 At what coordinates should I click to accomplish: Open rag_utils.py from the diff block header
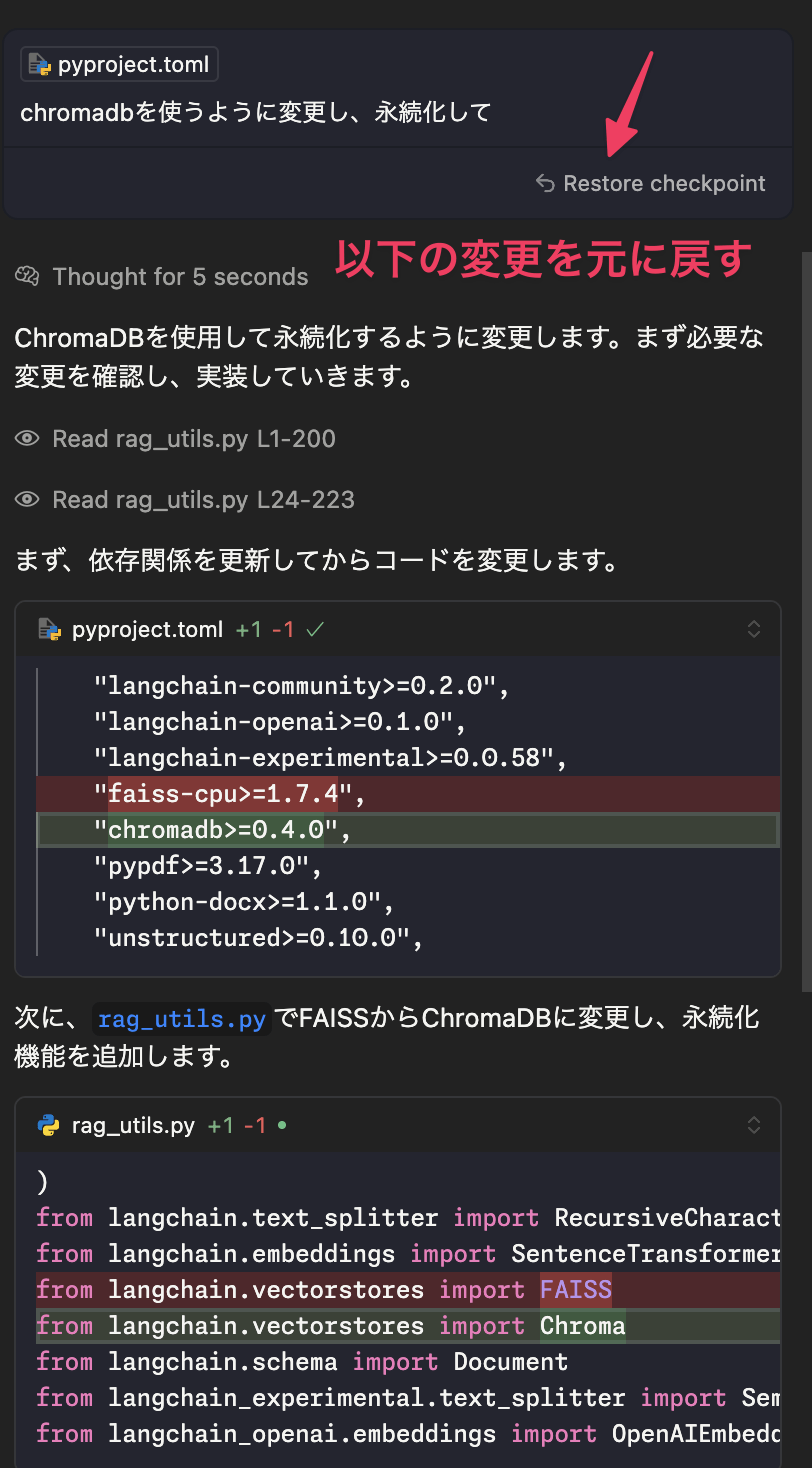coord(133,1125)
